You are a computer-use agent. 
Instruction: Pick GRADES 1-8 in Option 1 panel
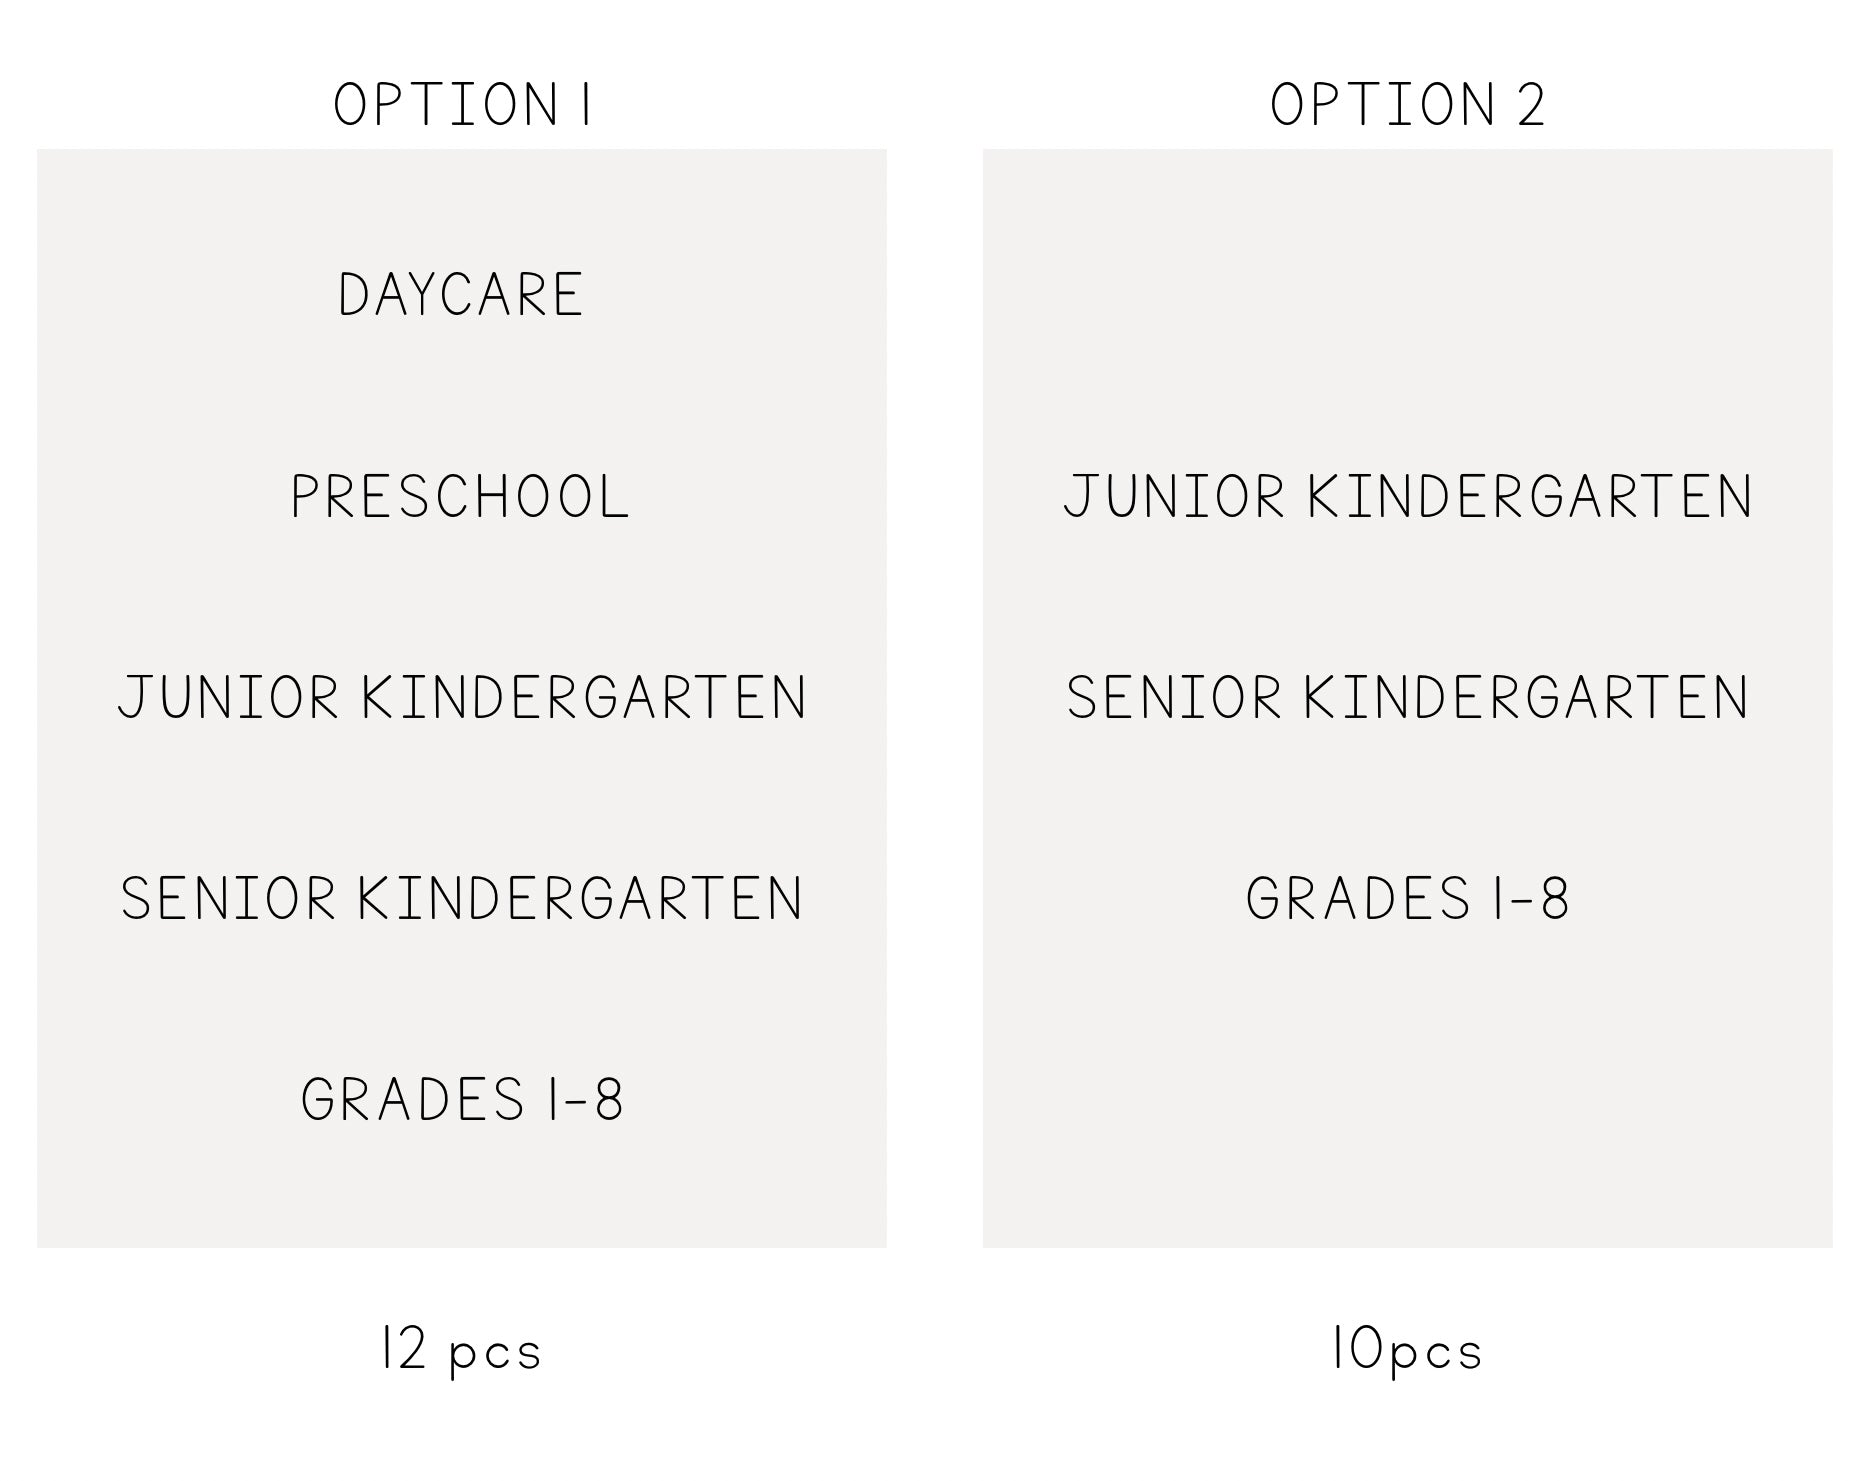tap(462, 1099)
